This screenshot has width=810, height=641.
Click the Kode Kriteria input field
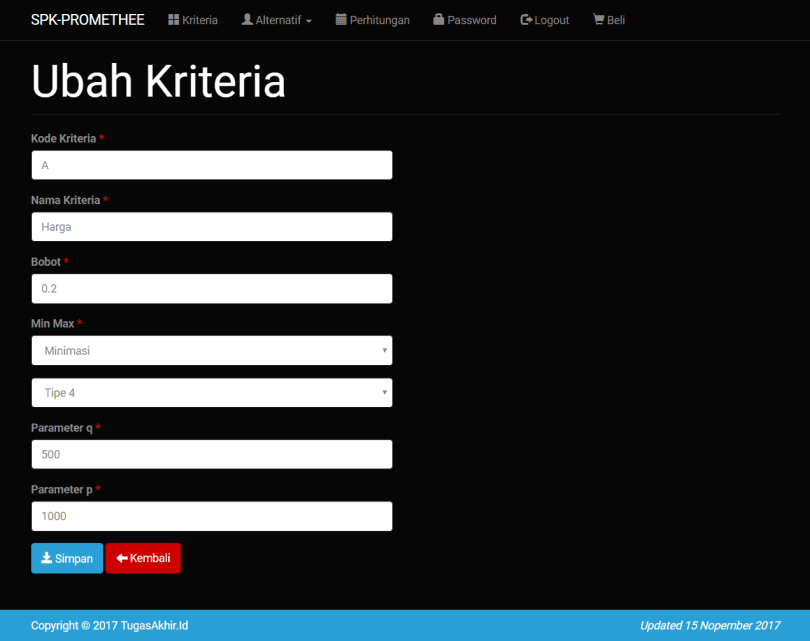point(211,164)
